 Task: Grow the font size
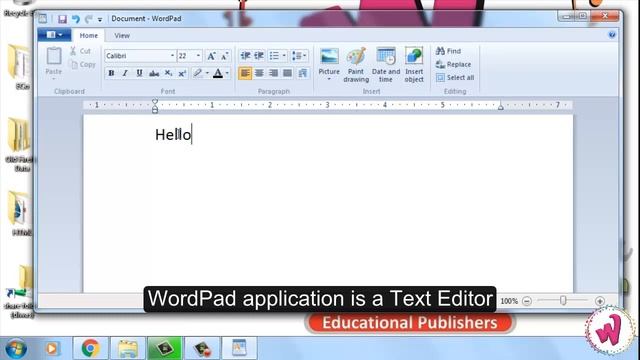pos(211,56)
